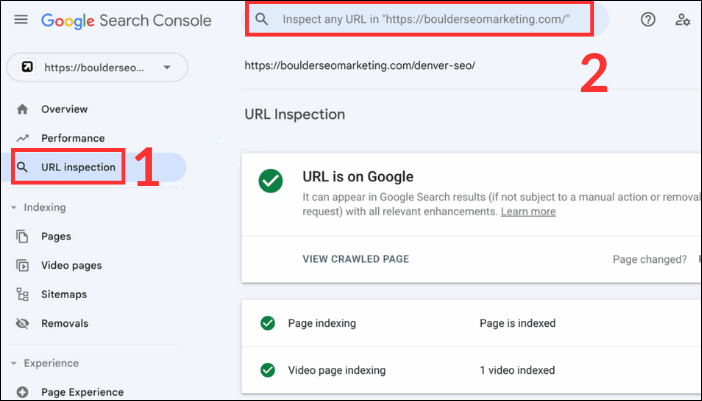
Task: Click the green check beside URL is on Google
Action: pos(270,181)
